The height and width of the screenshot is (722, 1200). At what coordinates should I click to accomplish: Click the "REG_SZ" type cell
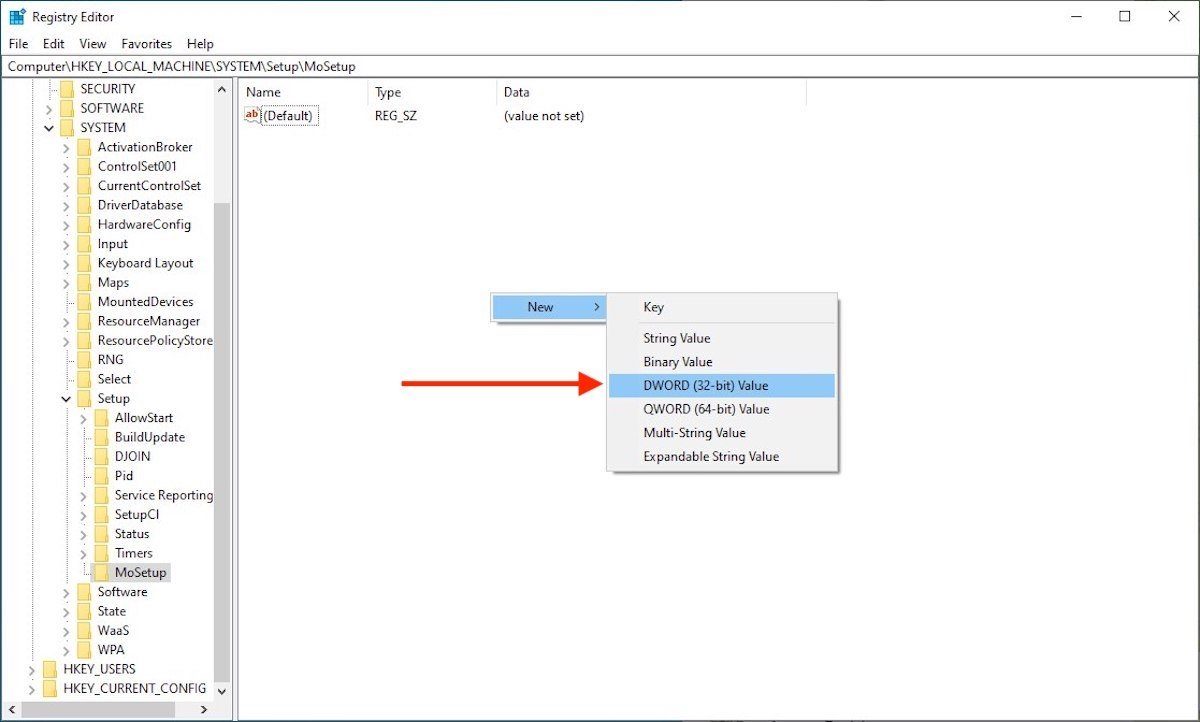click(x=395, y=116)
